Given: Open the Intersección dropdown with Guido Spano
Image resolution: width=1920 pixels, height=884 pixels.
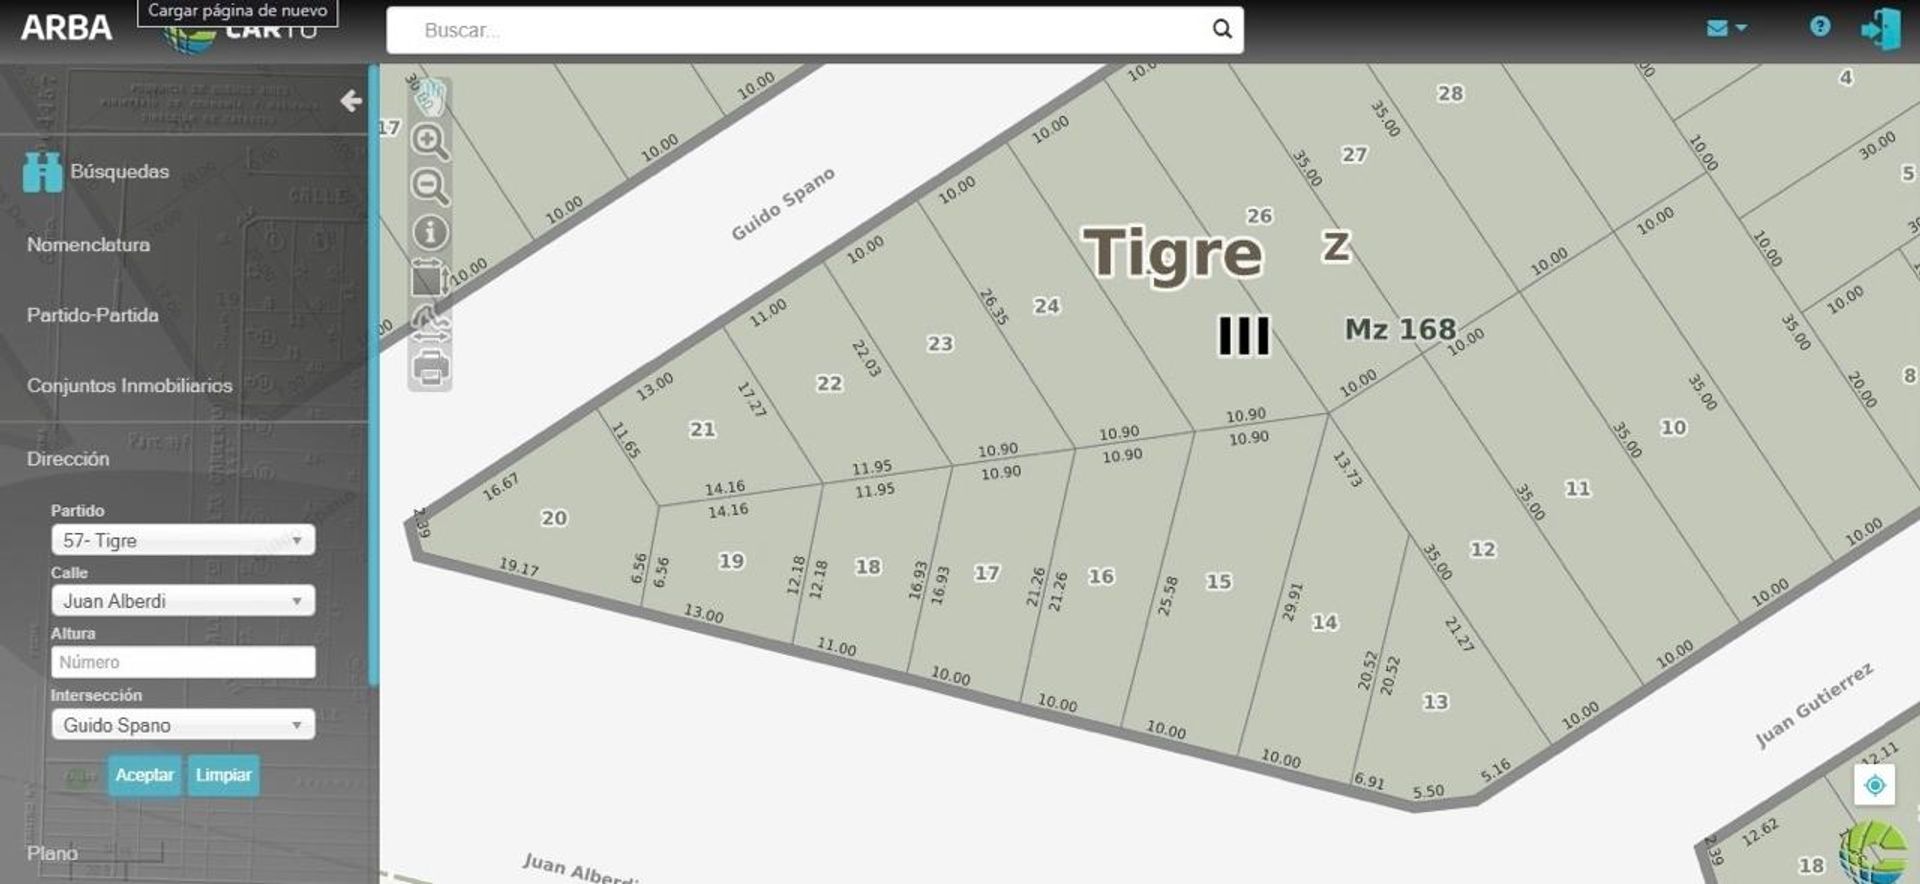Looking at the screenshot, I should tap(183, 725).
